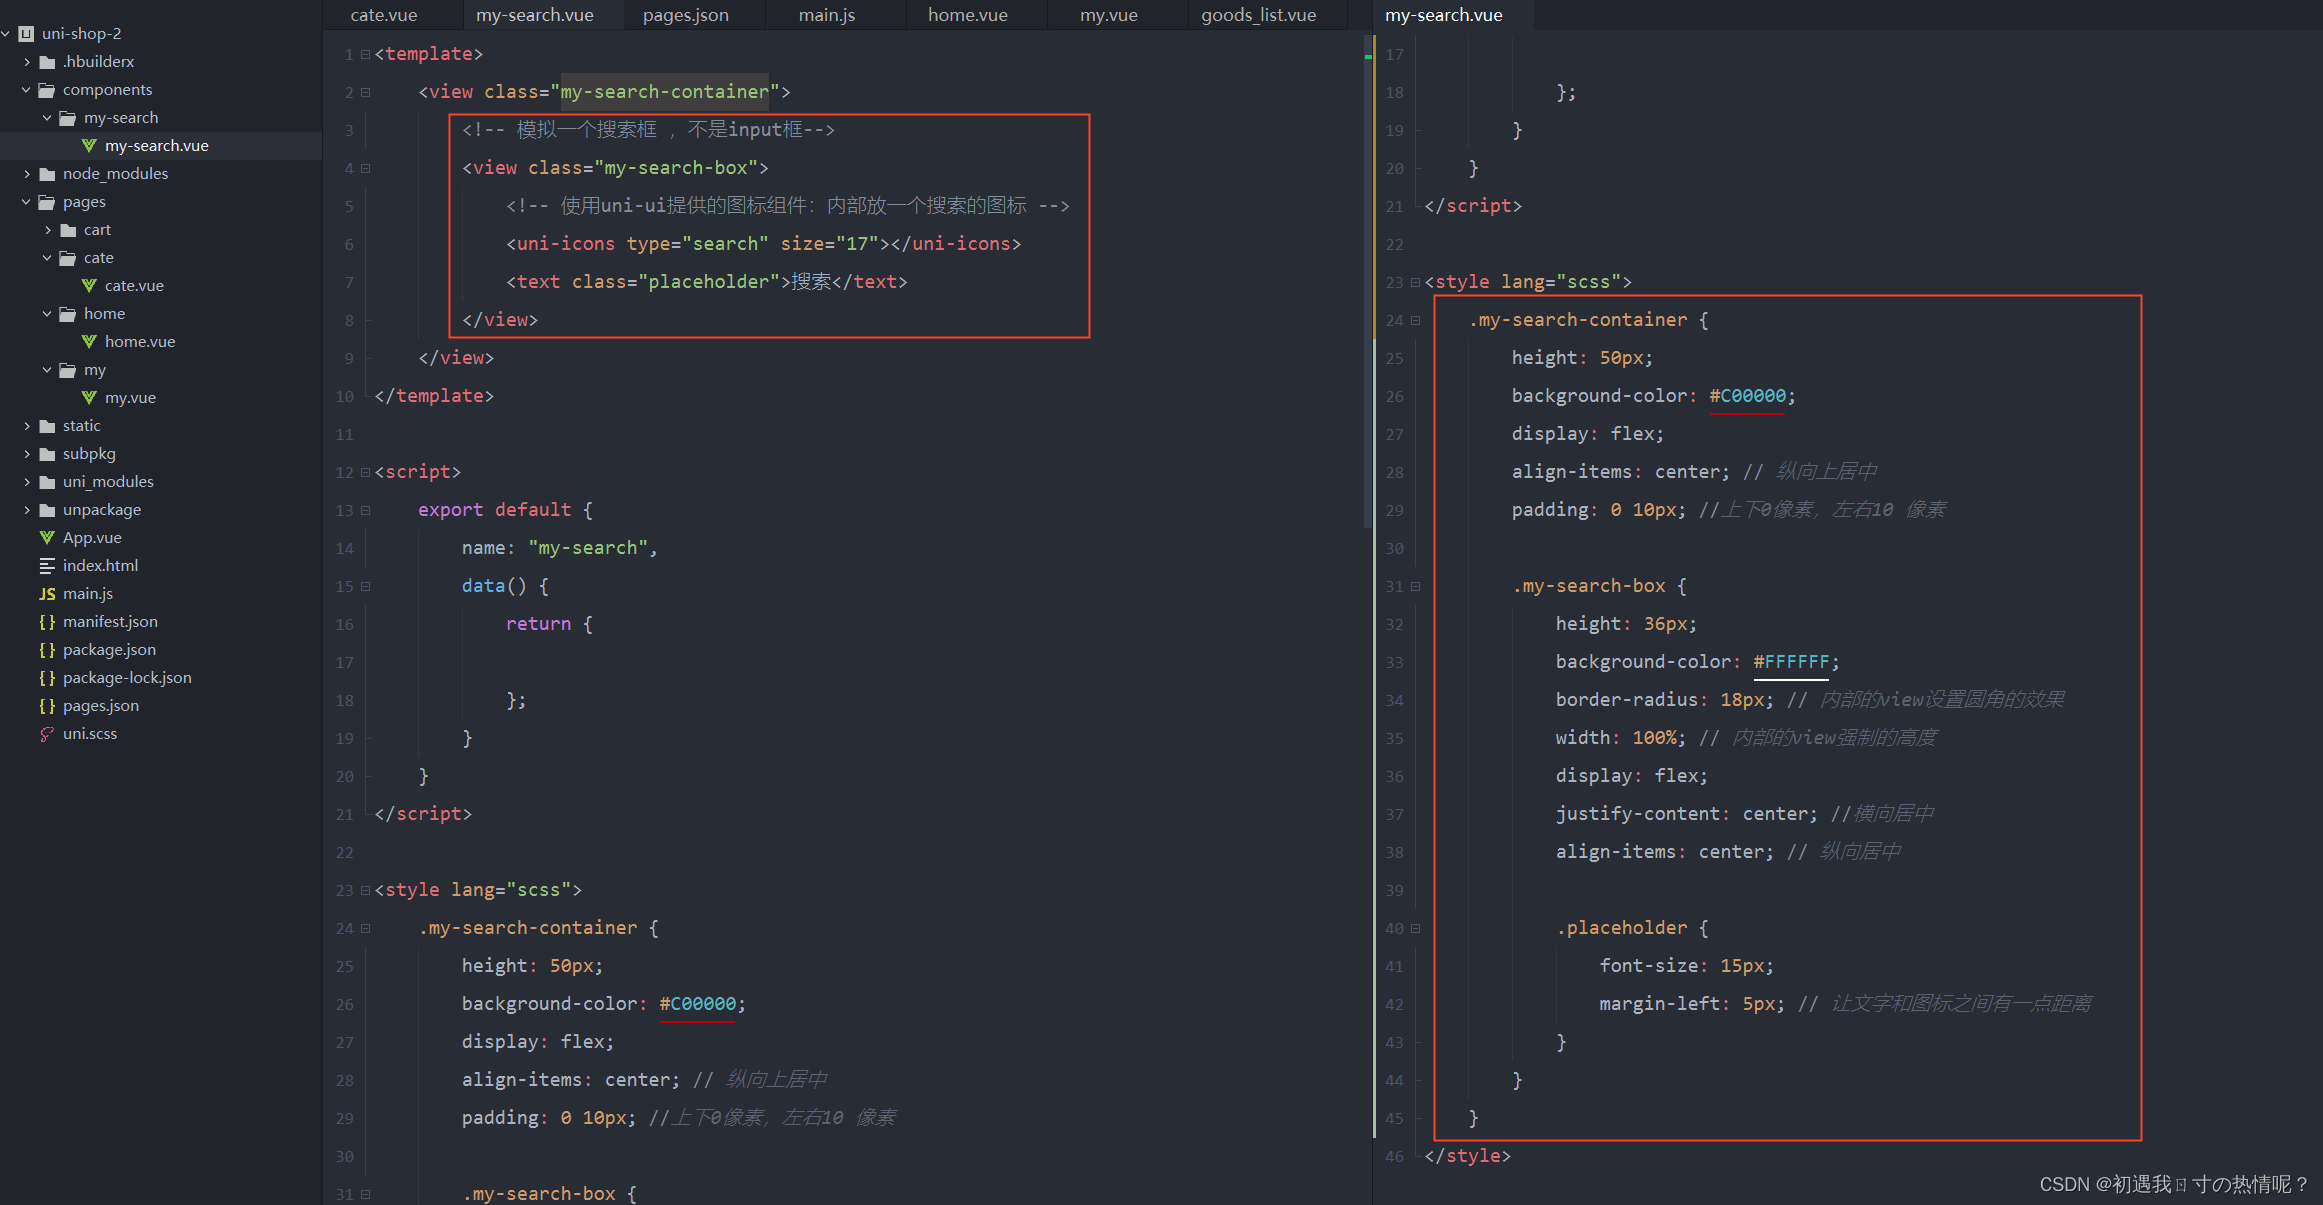Image resolution: width=2323 pixels, height=1205 pixels.
Task: Fold the script block at line 12
Action: (x=365, y=472)
